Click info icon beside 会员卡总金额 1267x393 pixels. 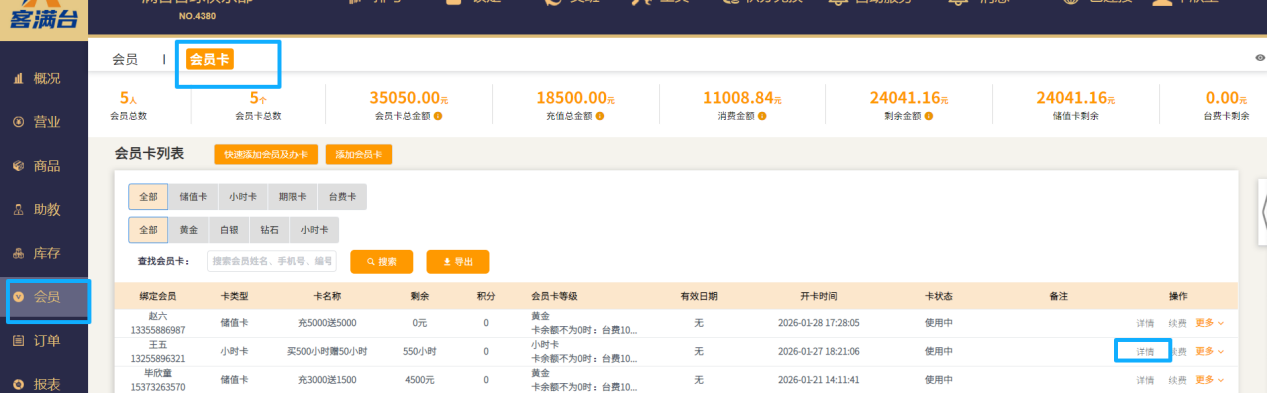click(438, 116)
